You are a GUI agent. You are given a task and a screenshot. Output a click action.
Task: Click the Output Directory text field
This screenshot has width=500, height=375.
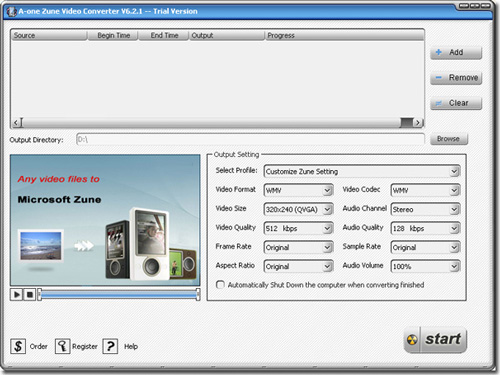(x=250, y=139)
